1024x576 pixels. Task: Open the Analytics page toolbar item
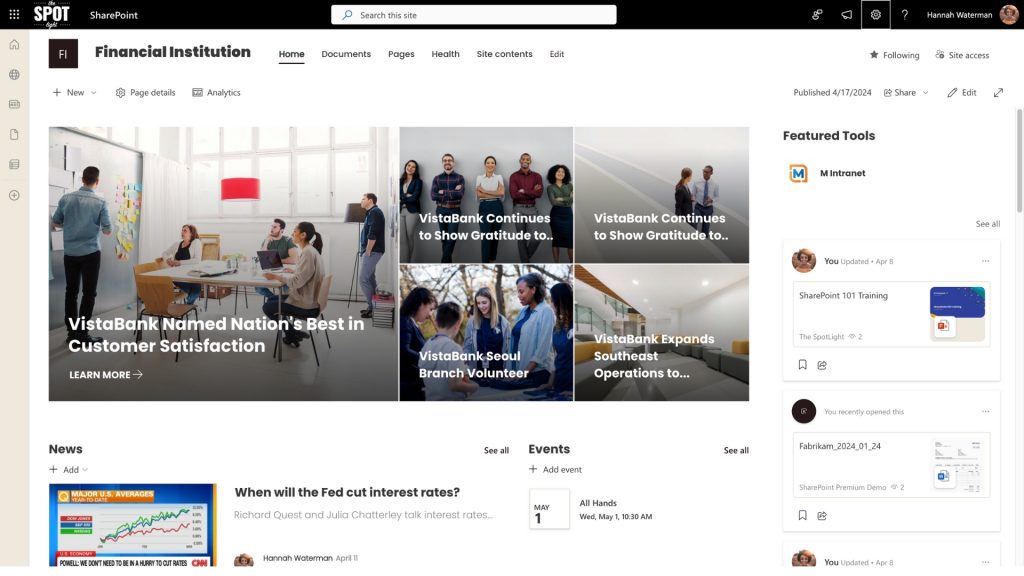pos(216,92)
